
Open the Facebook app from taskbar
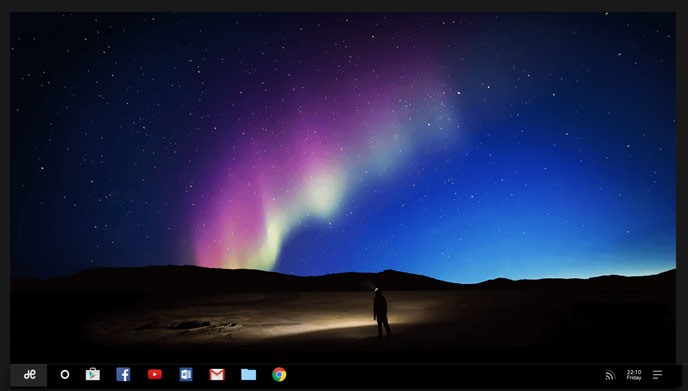point(123,374)
